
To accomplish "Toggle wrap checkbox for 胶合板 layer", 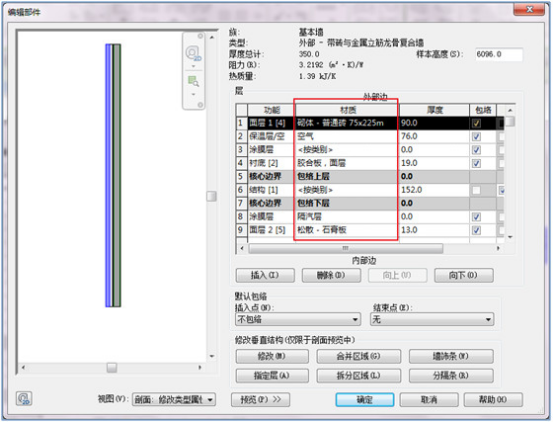I will pyautogui.click(x=476, y=163).
